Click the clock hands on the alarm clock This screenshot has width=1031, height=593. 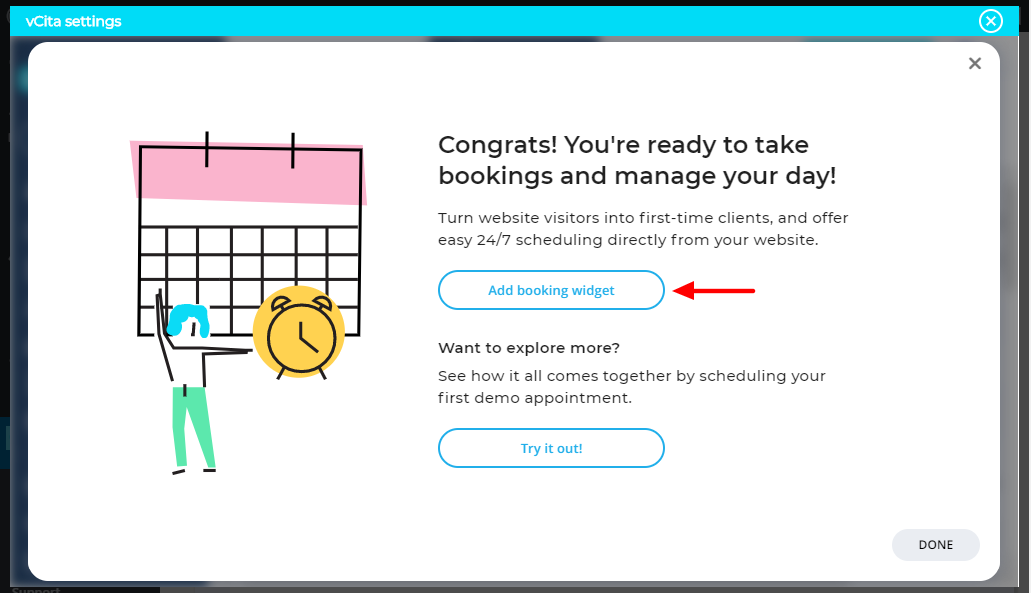click(x=303, y=337)
